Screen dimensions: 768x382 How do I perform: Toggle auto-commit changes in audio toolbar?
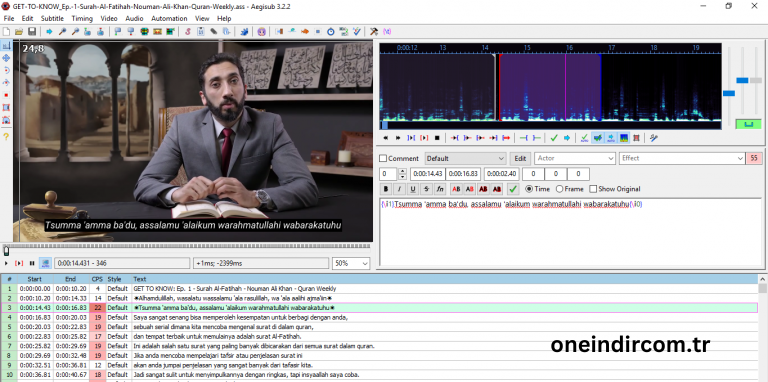[x=584, y=138]
